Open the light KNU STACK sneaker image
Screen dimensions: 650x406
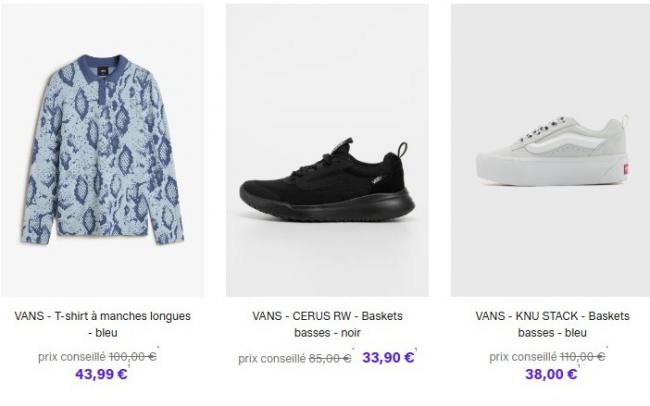tap(551, 150)
